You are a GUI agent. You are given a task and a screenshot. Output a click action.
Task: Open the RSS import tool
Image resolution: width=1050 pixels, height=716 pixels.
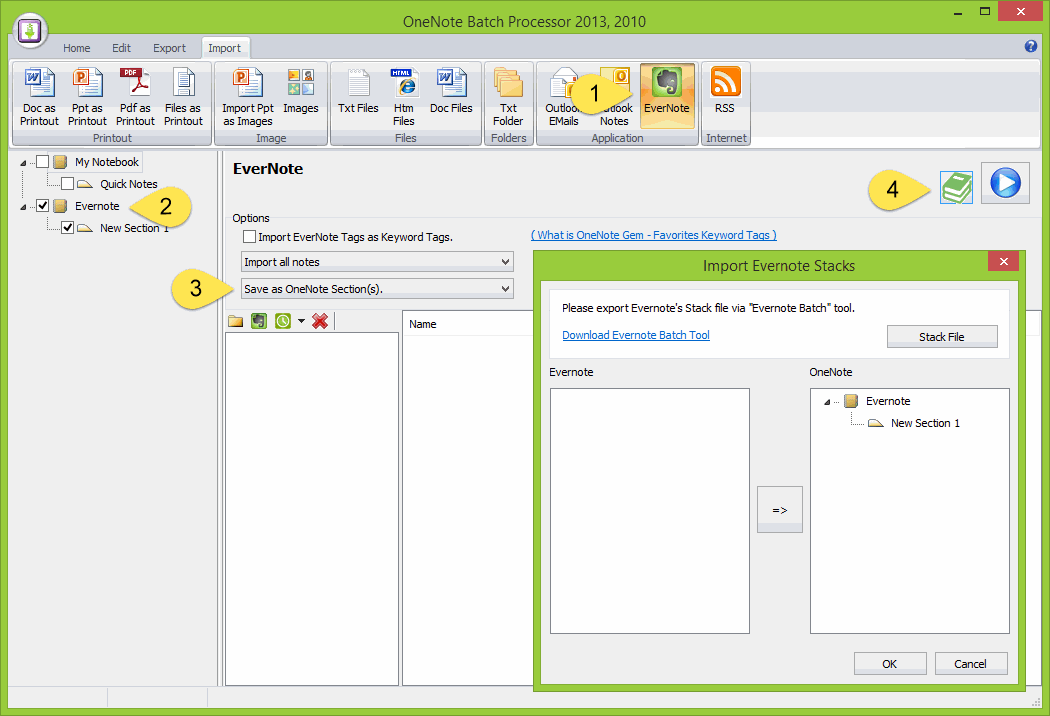coord(725,90)
